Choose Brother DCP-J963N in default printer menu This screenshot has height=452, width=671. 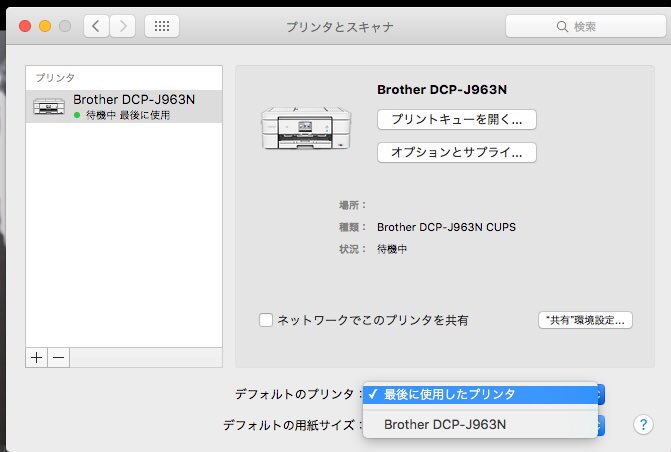pyautogui.click(x=480, y=425)
